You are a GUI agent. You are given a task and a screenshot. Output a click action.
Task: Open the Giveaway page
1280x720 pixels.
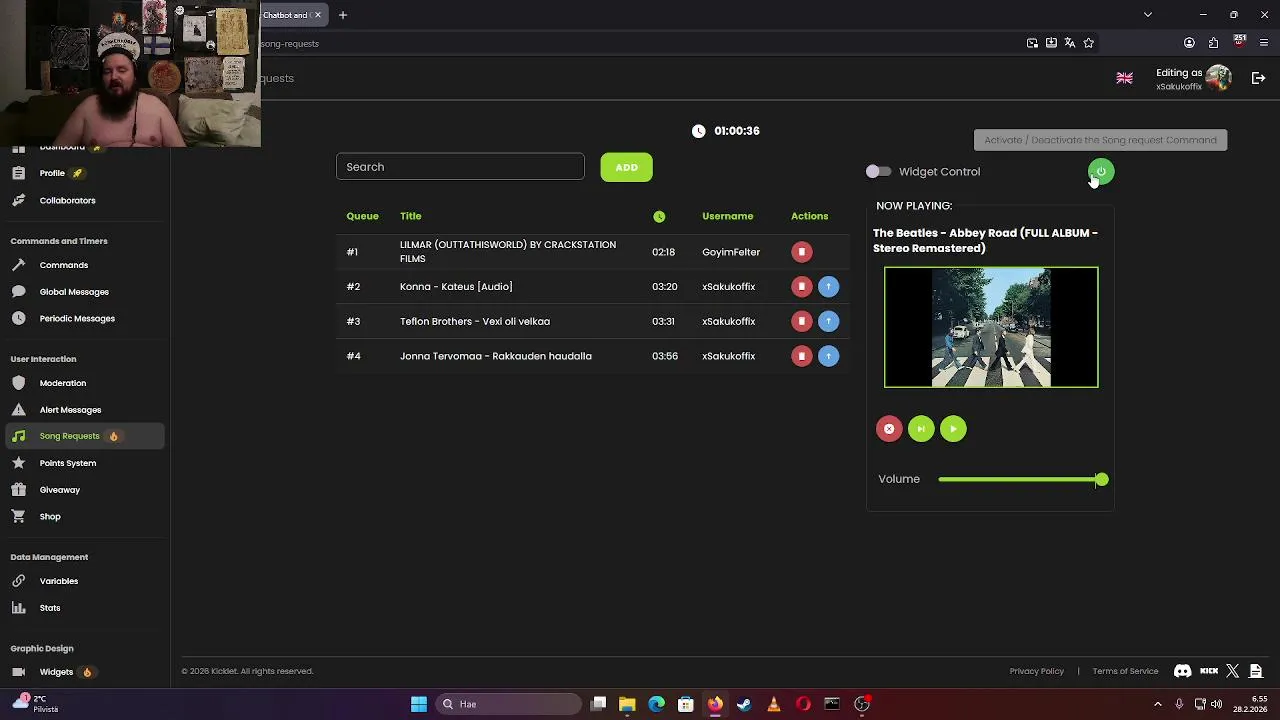point(59,490)
